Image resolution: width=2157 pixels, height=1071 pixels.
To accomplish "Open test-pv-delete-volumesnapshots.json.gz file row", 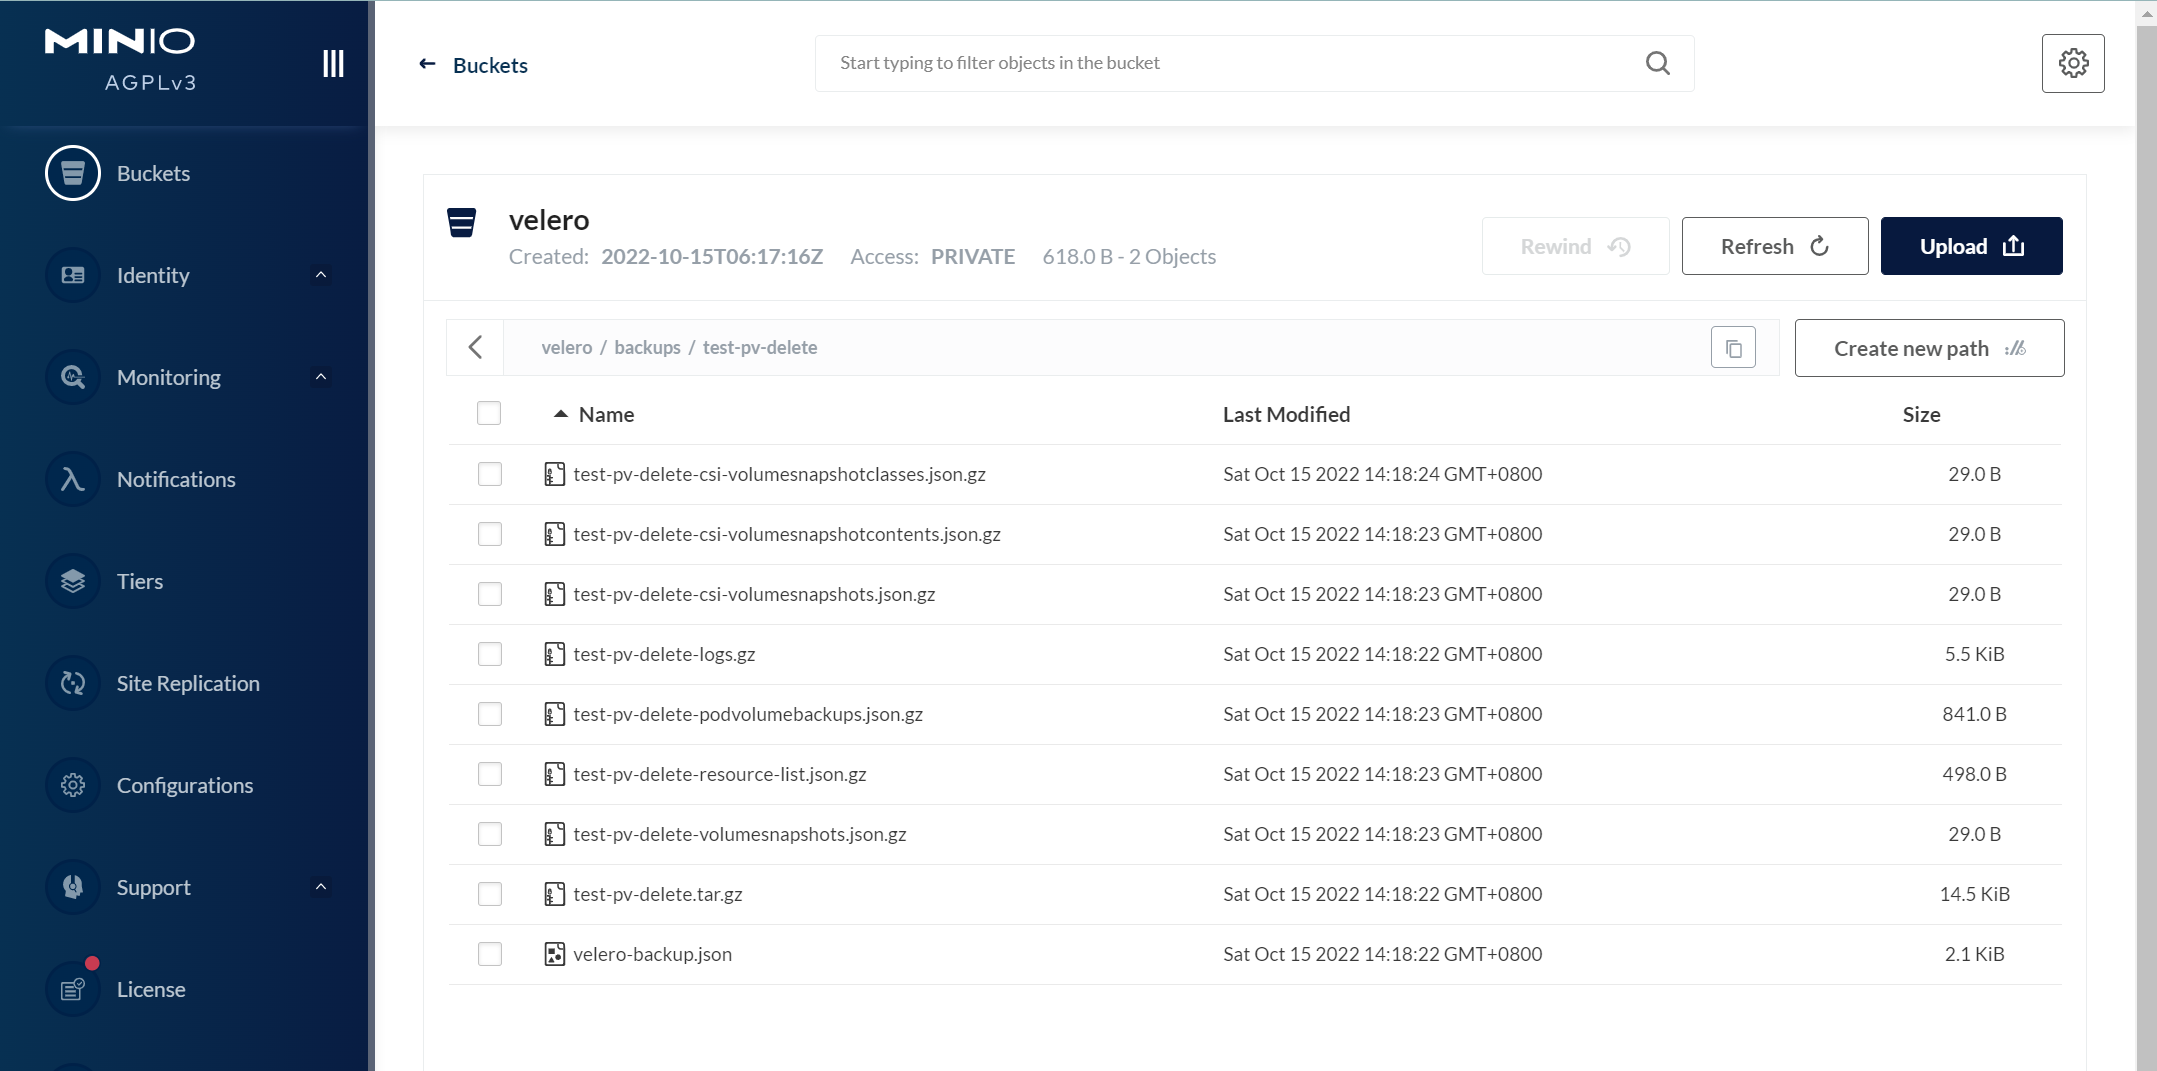I will point(1255,834).
